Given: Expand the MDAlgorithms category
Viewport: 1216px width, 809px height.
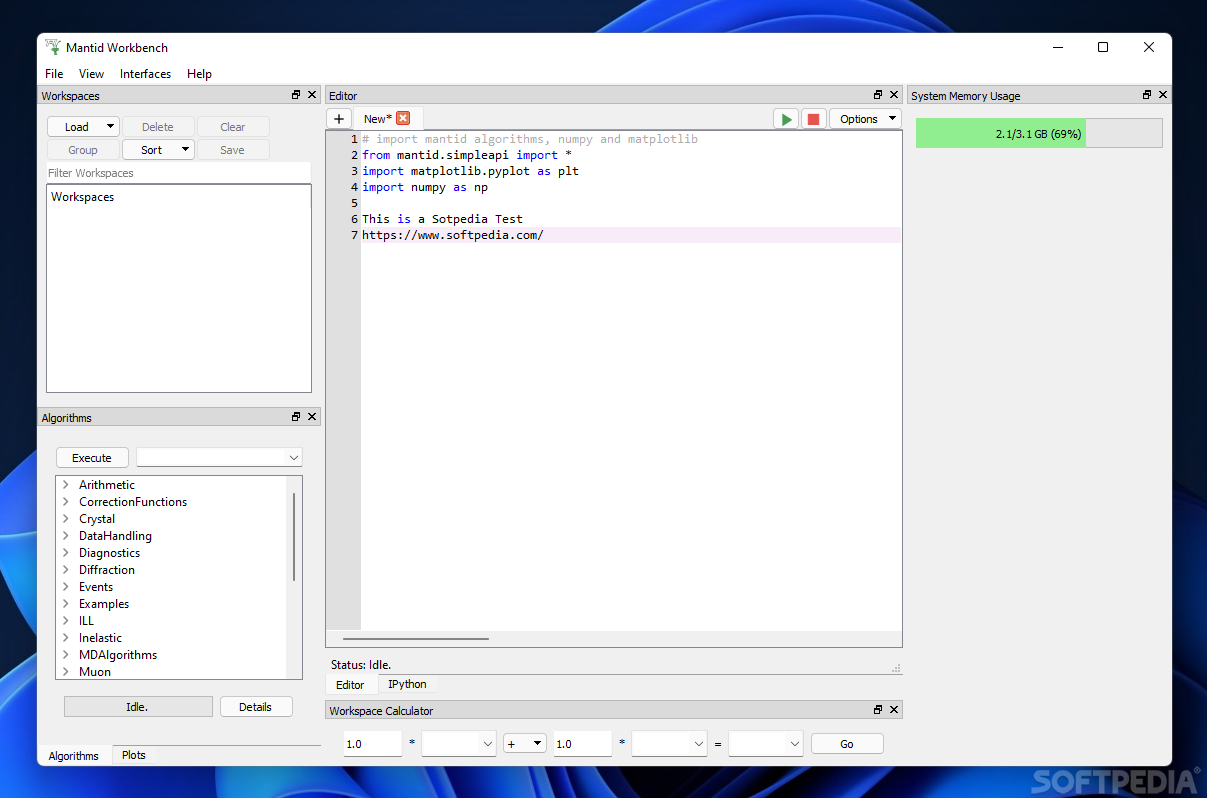Looking at the screenshot, I should pyautogui.click(x=66, y=655).
